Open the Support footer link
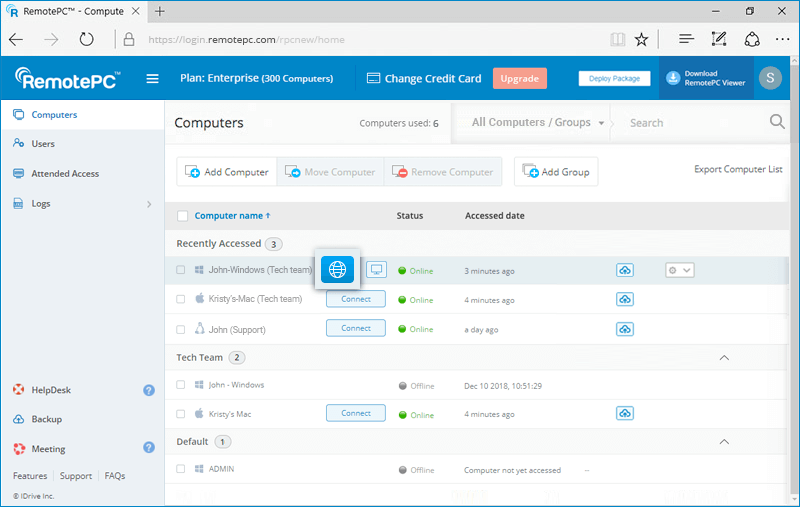Screen dimensions: 800x507 76,476
